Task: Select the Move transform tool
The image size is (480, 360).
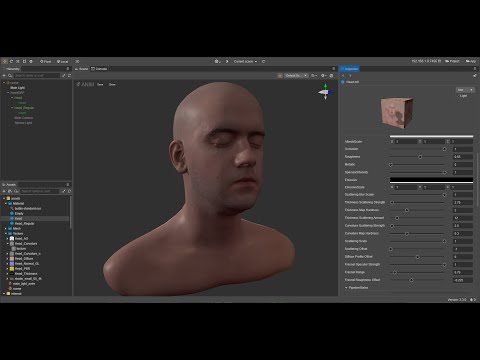Action: click(x=5, y=61)
